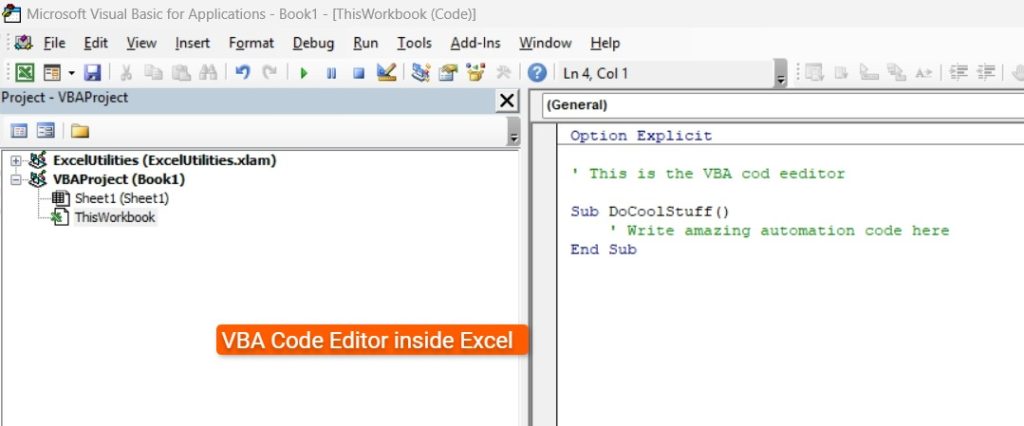Select ExcelUtilities (ExcelUtilities.xlam) in the tree
Viewport: 1024px width, 426px height.
[x=165, y=160]
